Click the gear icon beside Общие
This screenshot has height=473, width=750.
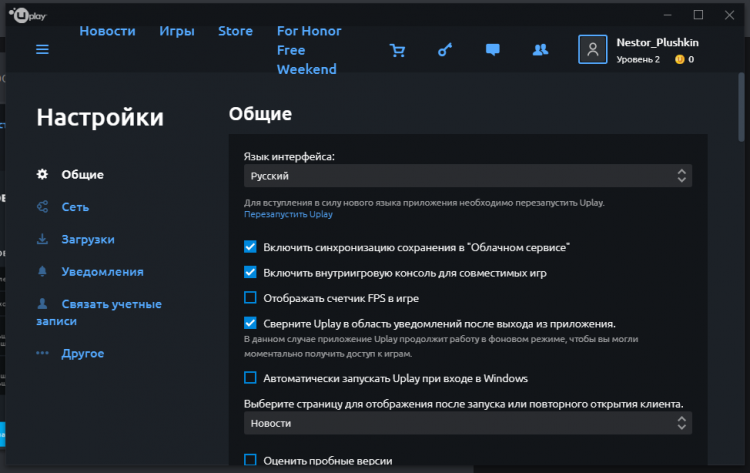42,175
